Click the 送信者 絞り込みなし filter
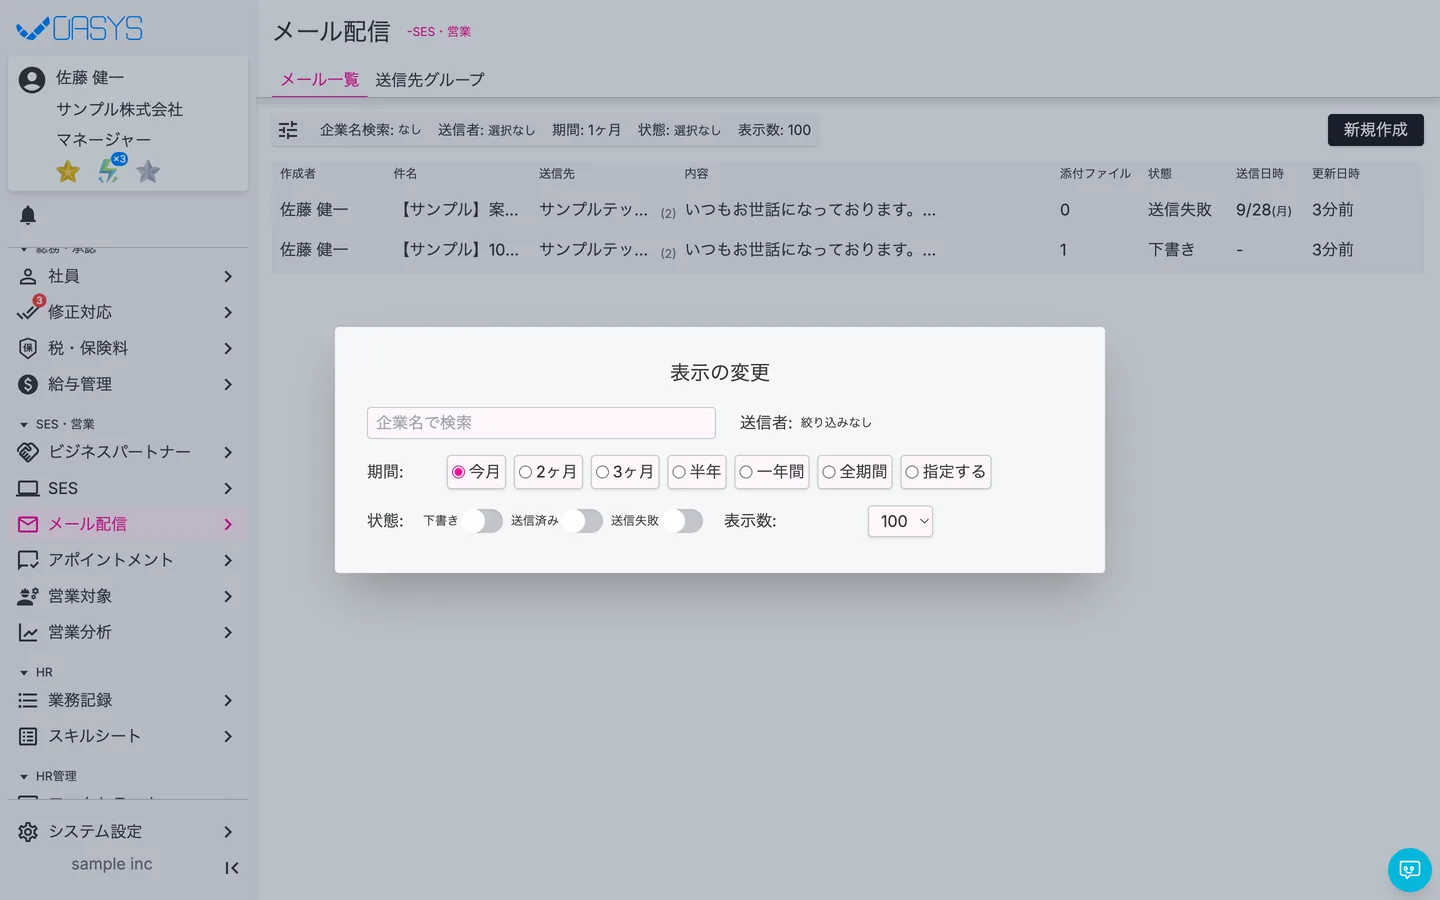 pyautogui.click(x=836, y=423)
